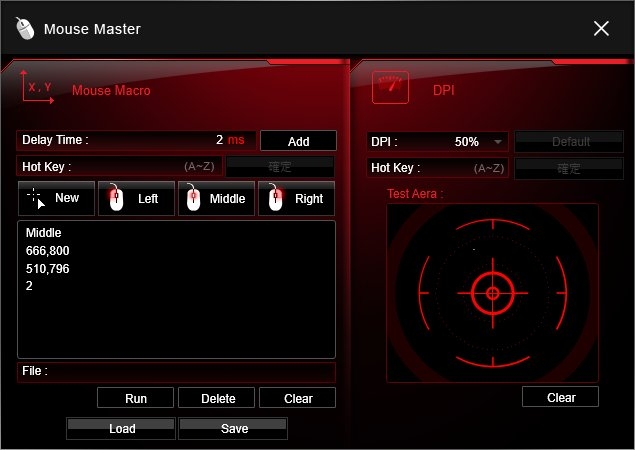Focus the DPI Hot Key field
Viewport: 635px width, 450px height.
pyautogui.click(x=438, y=168)
